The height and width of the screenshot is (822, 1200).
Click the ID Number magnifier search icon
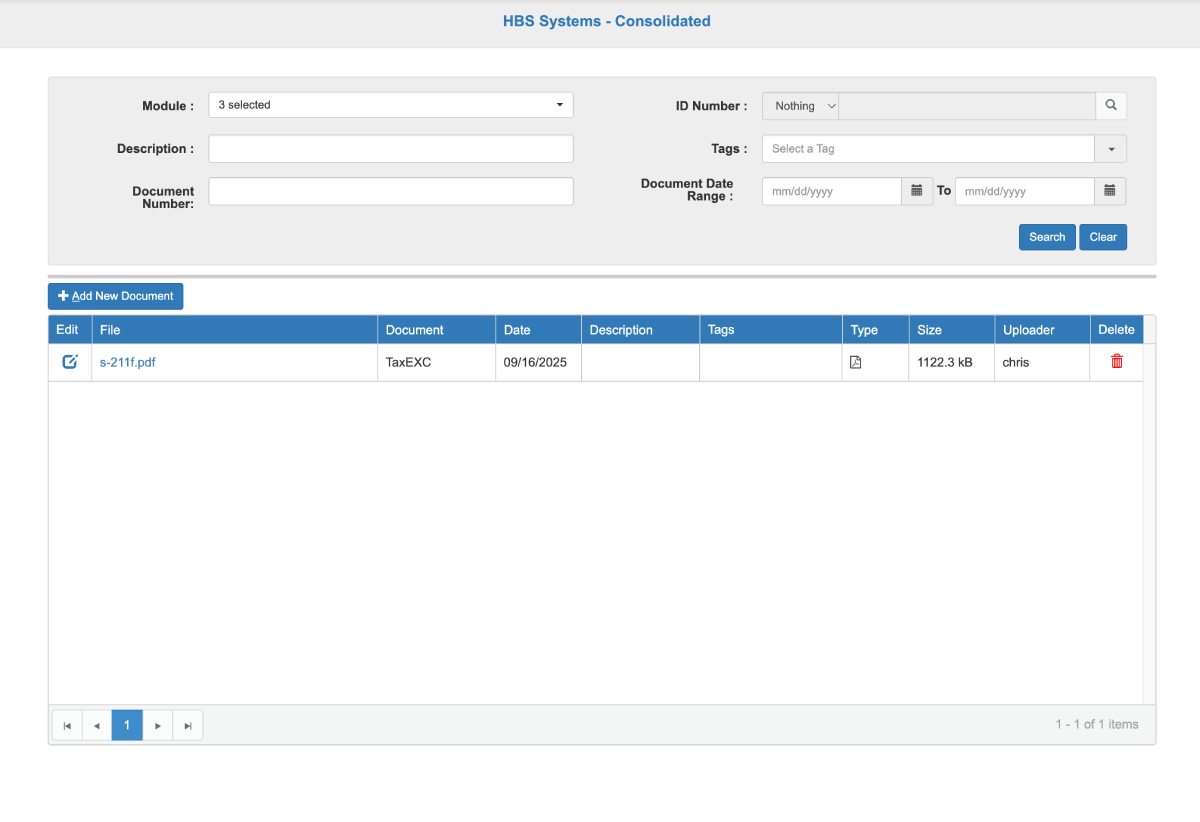pyautogui.click(x=1111, y=106)
